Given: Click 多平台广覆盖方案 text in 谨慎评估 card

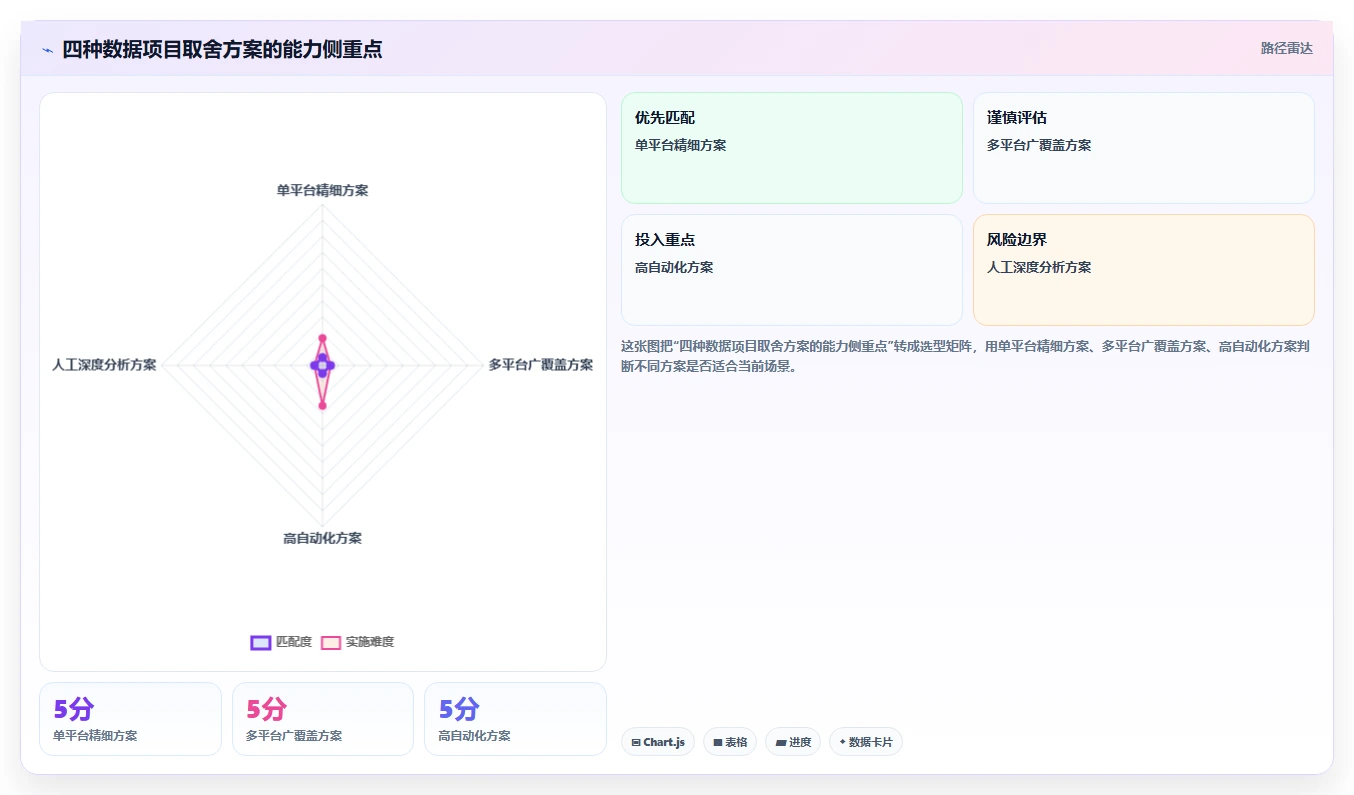Looking at the screenshot, I should point(1039,145).
